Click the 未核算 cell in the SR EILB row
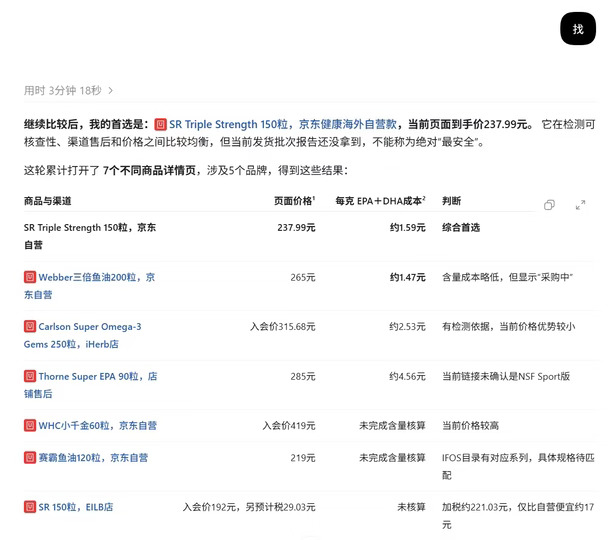The height and width of the screenshot is (540, 608). pyautogui.click(x=411, y=507)
